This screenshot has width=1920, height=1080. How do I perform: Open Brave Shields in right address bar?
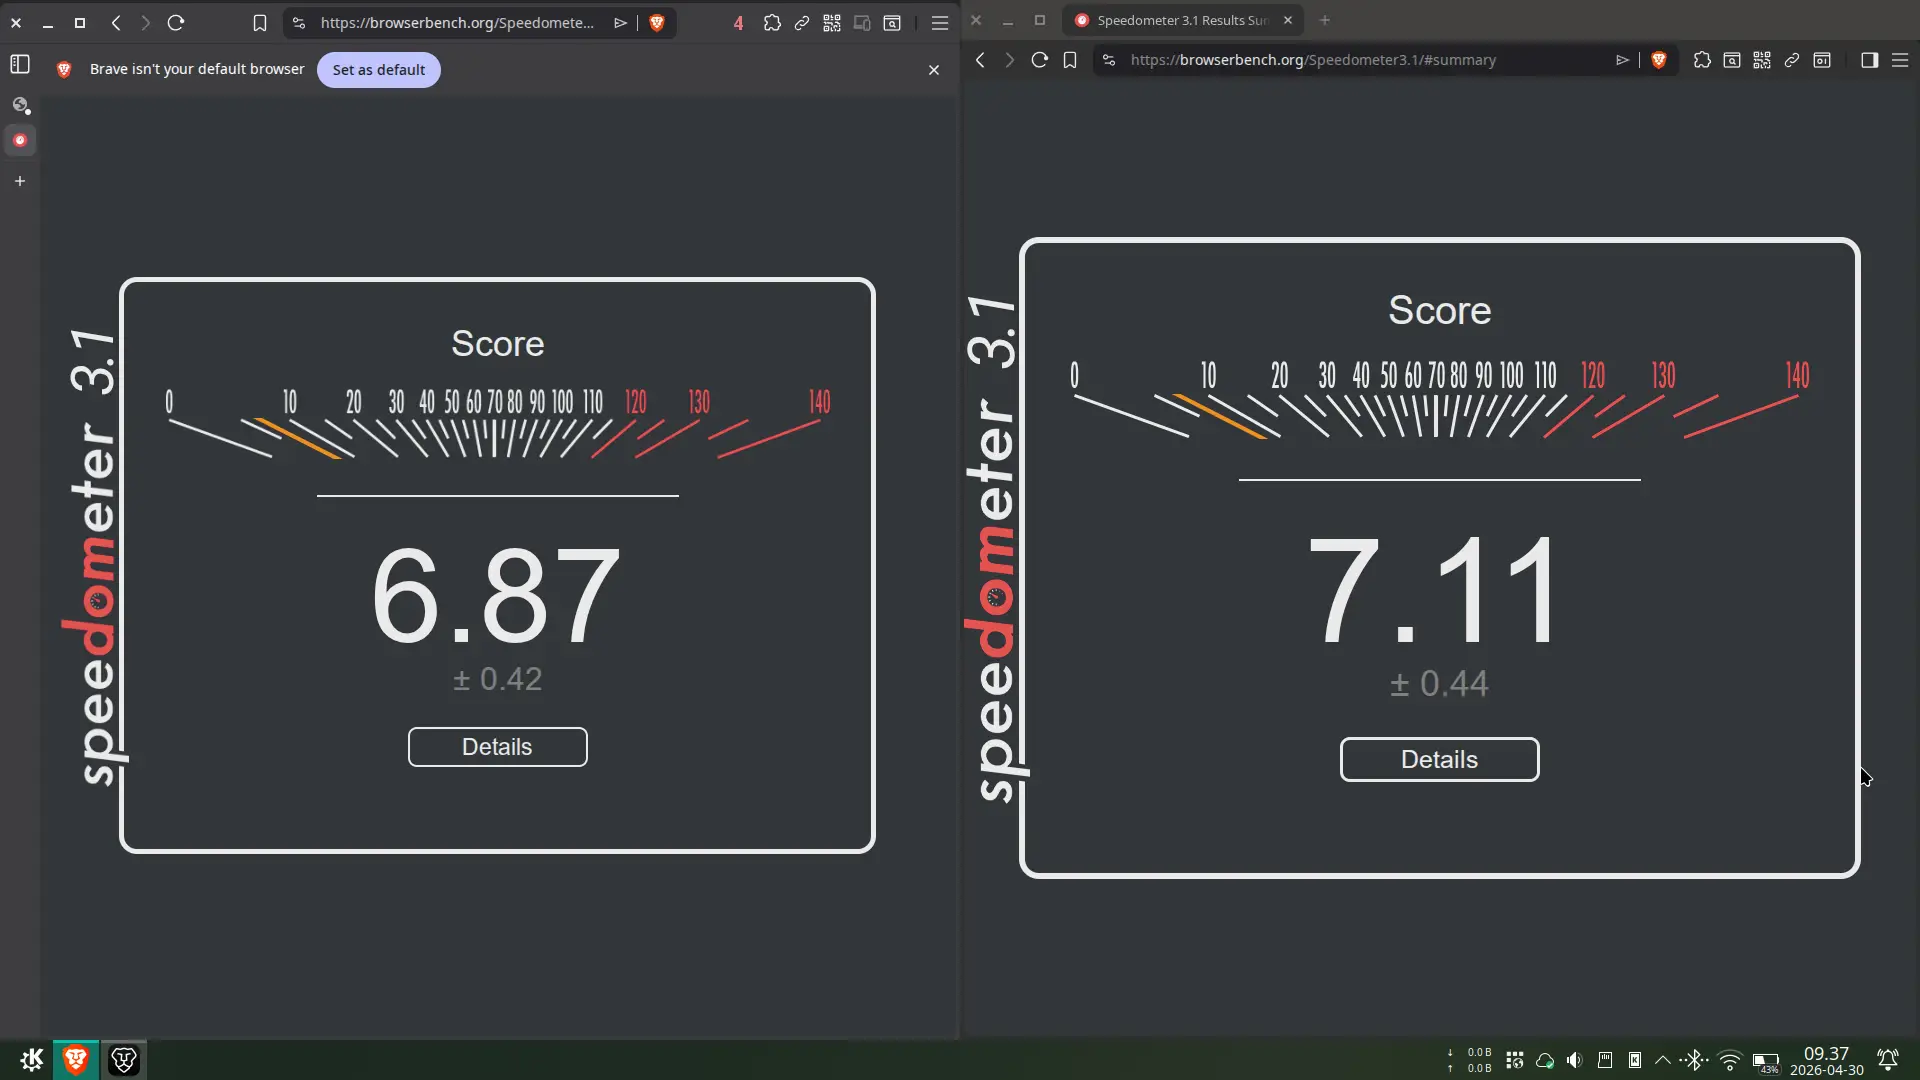point(1658,60)
